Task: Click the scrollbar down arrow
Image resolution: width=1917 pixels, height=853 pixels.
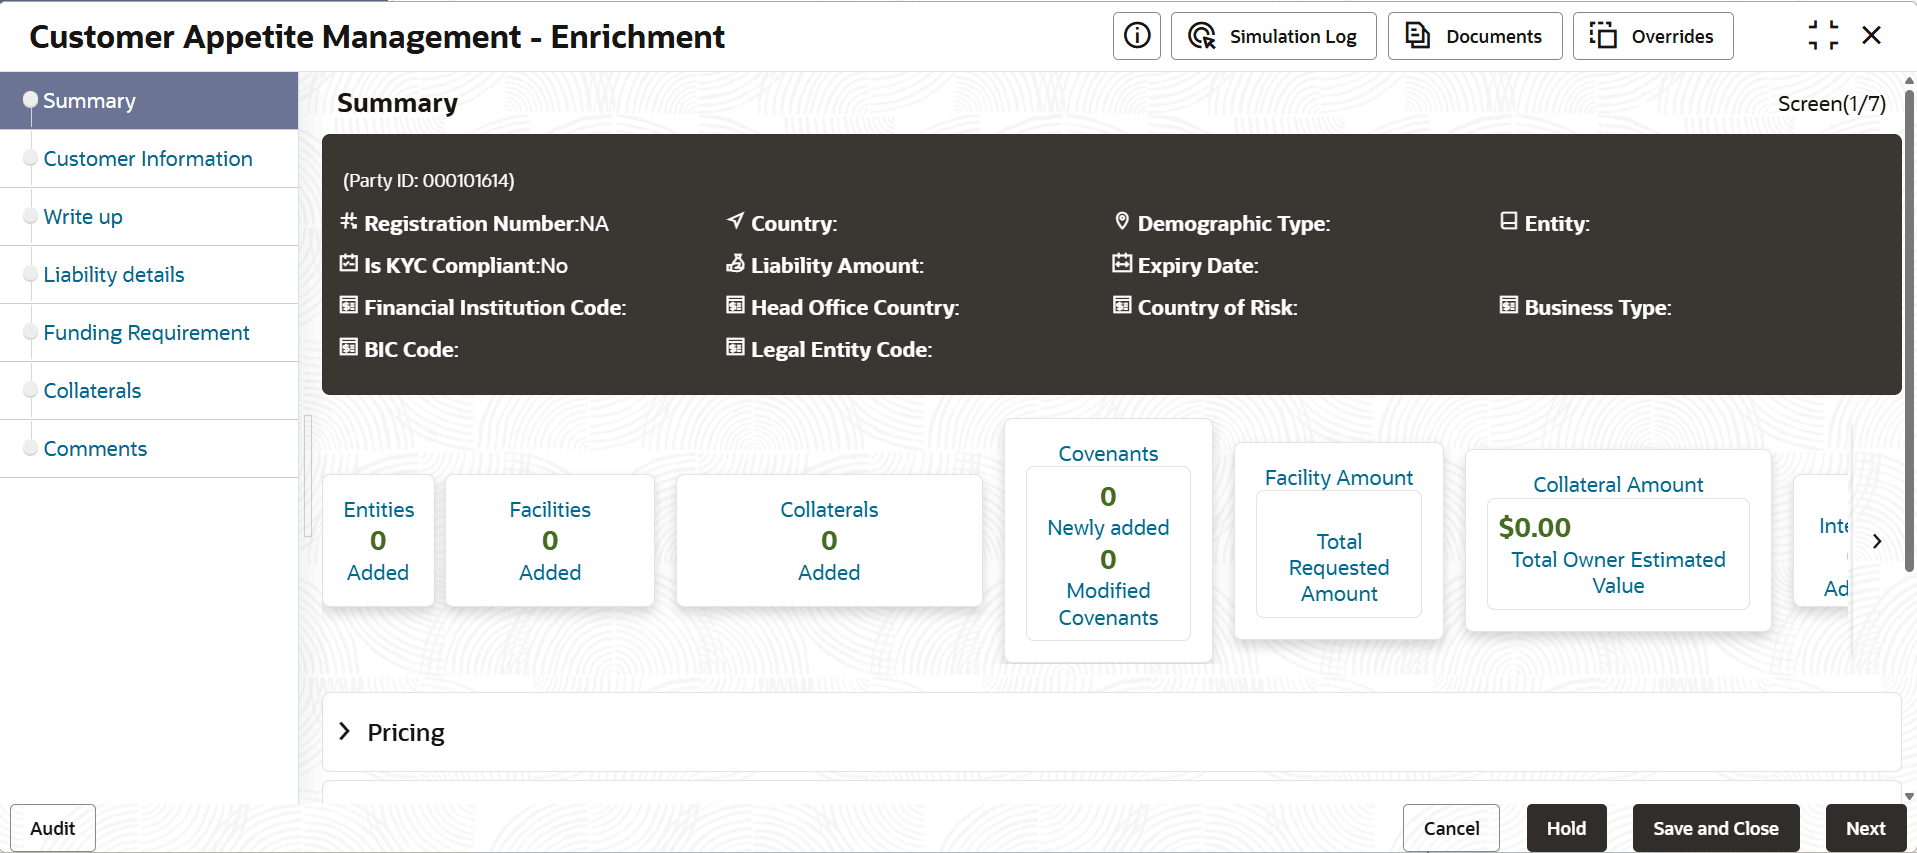Action: coord(1909,797)
